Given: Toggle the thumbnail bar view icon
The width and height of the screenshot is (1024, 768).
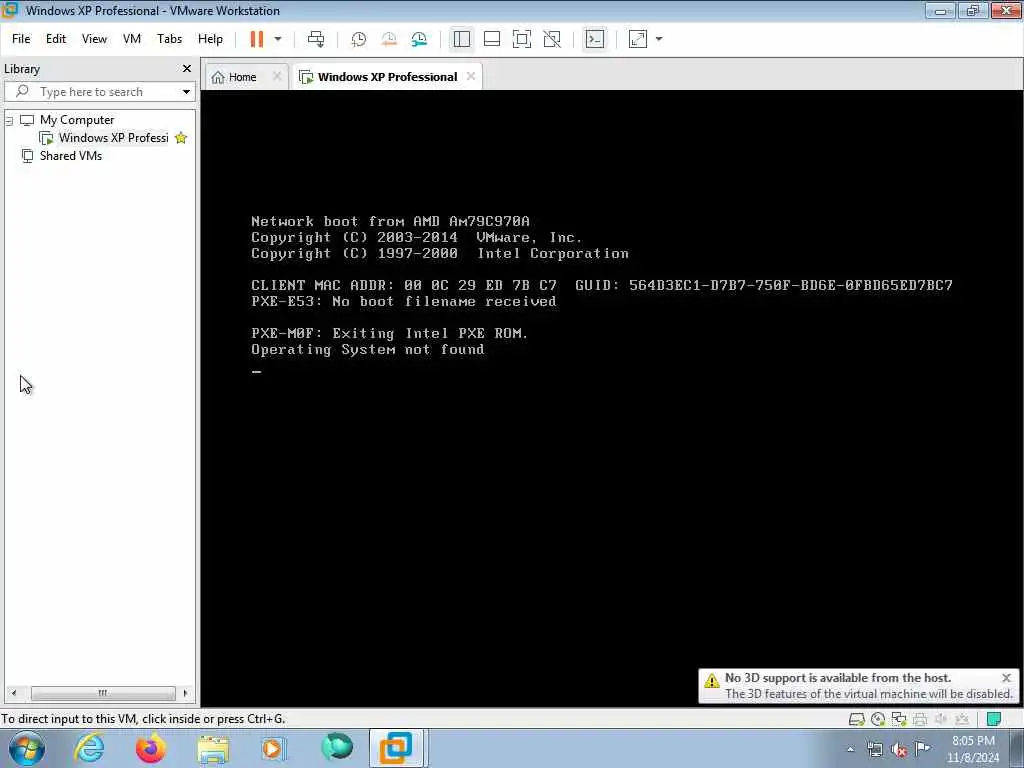Looking at the screenshot, I should pos(492,39).
